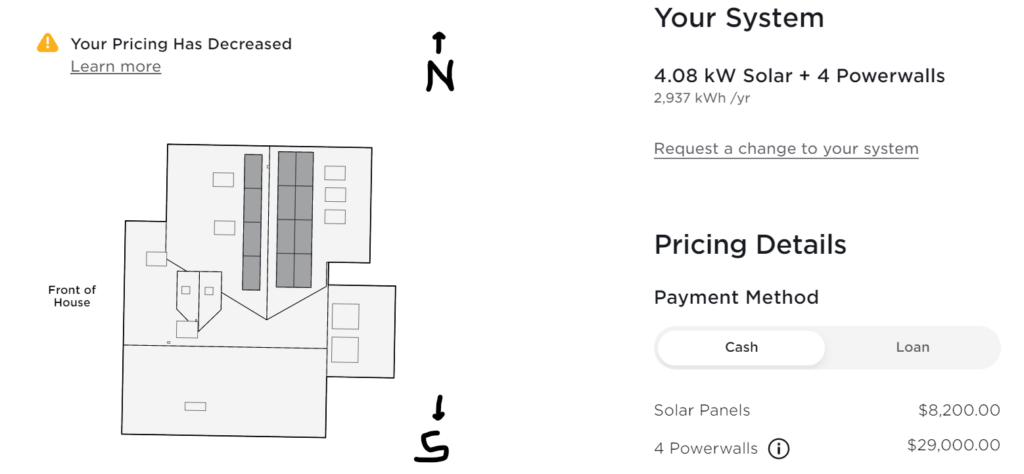Click the Solar Panels $8,200.00 price
The height and width of the screenshot is (474, 1024).
[958, 410]
